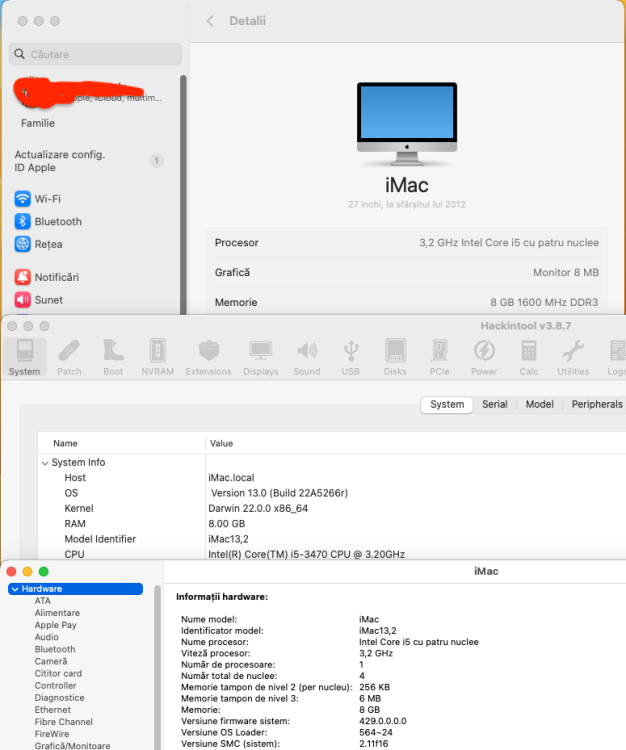Click the notification badge 1 in Settings sidebar
The height and width of the screenshot is (750, 626).
click(x=156, y=161)
